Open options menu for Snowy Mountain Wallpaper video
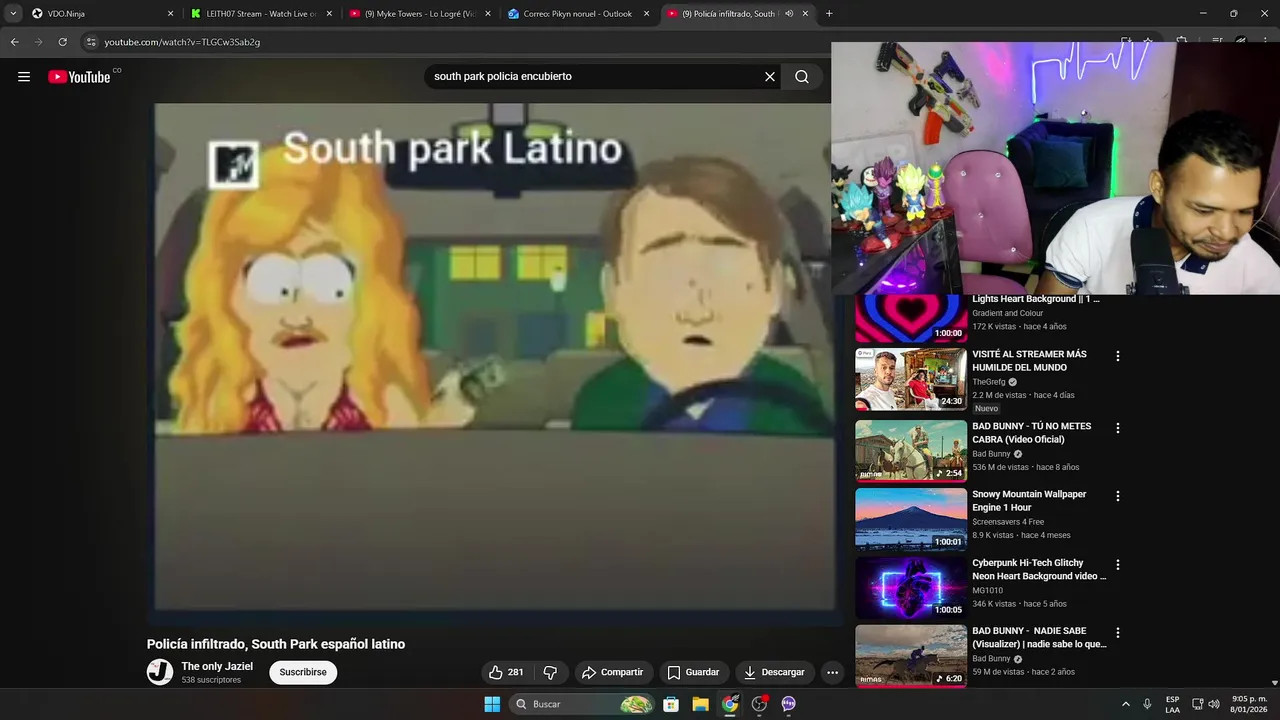The width and height of the screenshot is (1280, 720). pos(1118,496)
